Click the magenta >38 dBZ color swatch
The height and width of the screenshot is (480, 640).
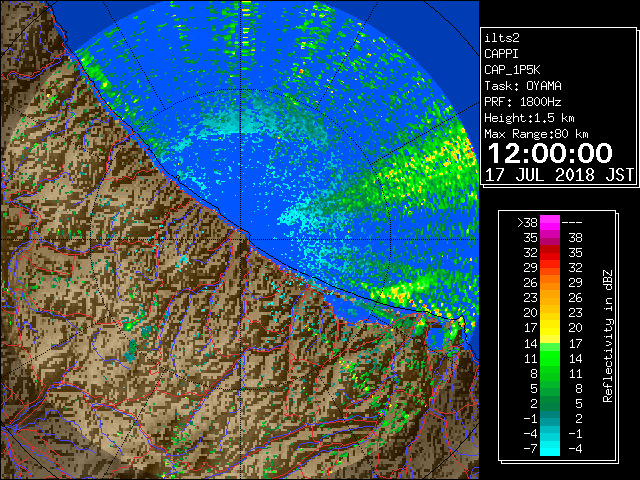click(x=550, y=222)
